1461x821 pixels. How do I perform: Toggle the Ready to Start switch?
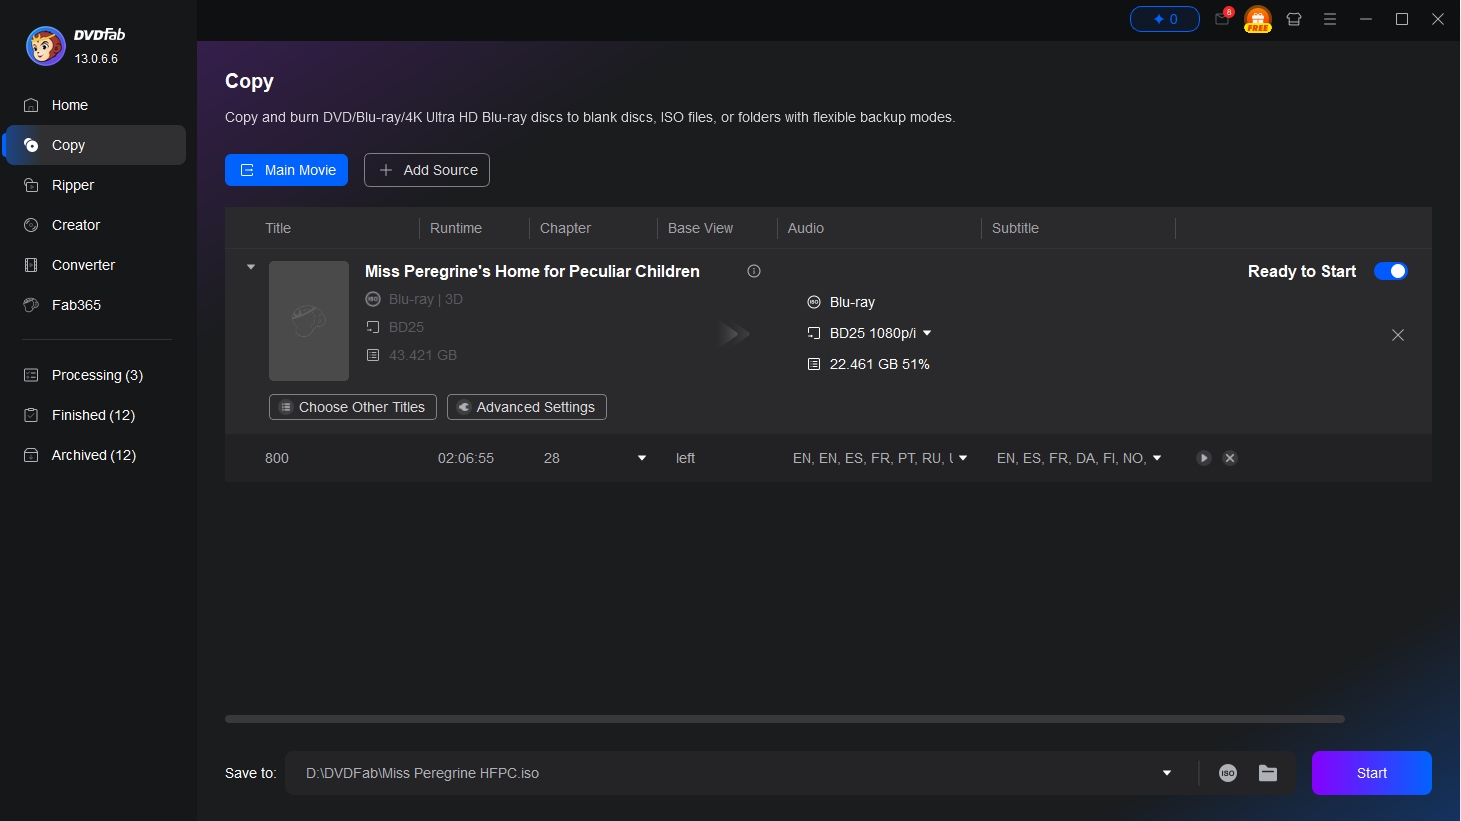[x=1391, y=271]
